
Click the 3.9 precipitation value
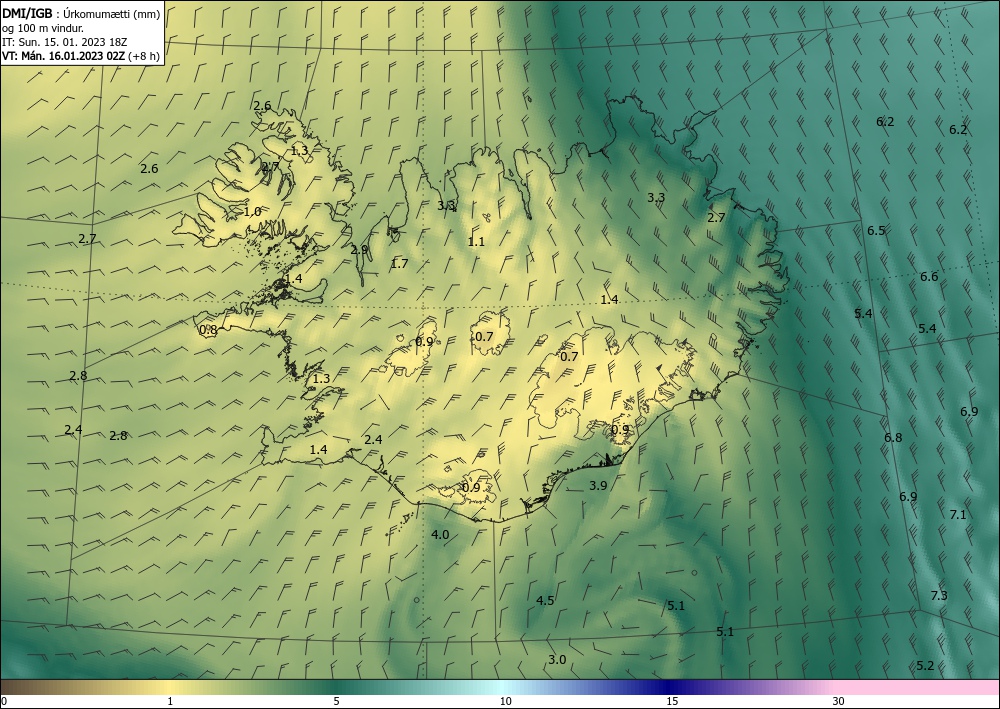(598, 485)
